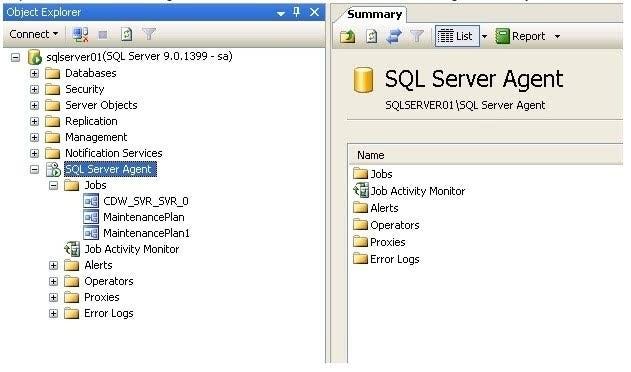Select the CDW_SVR_SVR_0 job
631x372 pixels.
[x=146, y=201]
